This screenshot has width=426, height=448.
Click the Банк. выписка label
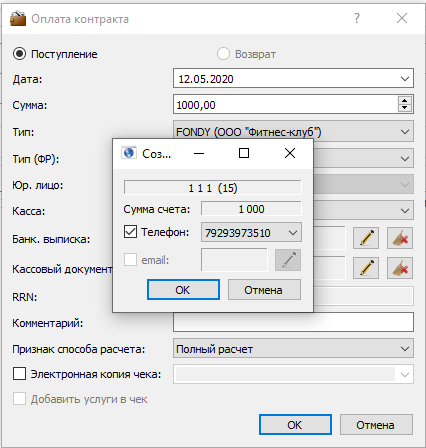point(51,239)
